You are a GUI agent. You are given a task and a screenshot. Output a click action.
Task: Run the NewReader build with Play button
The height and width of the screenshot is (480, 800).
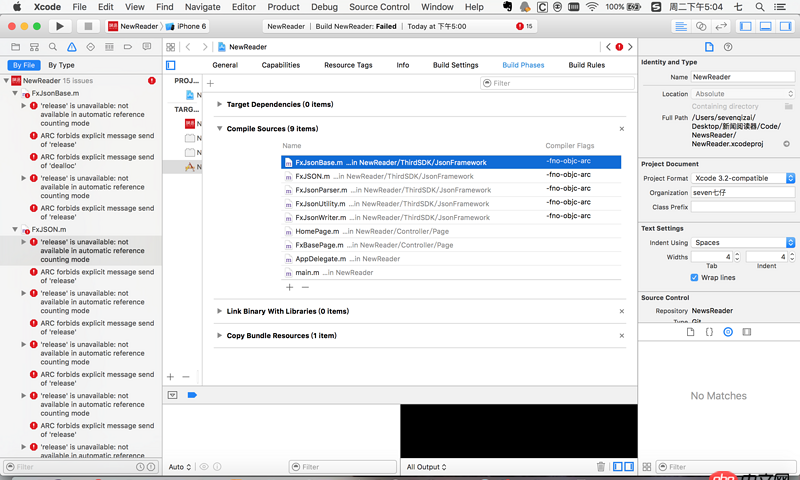(x=60, y=26)
